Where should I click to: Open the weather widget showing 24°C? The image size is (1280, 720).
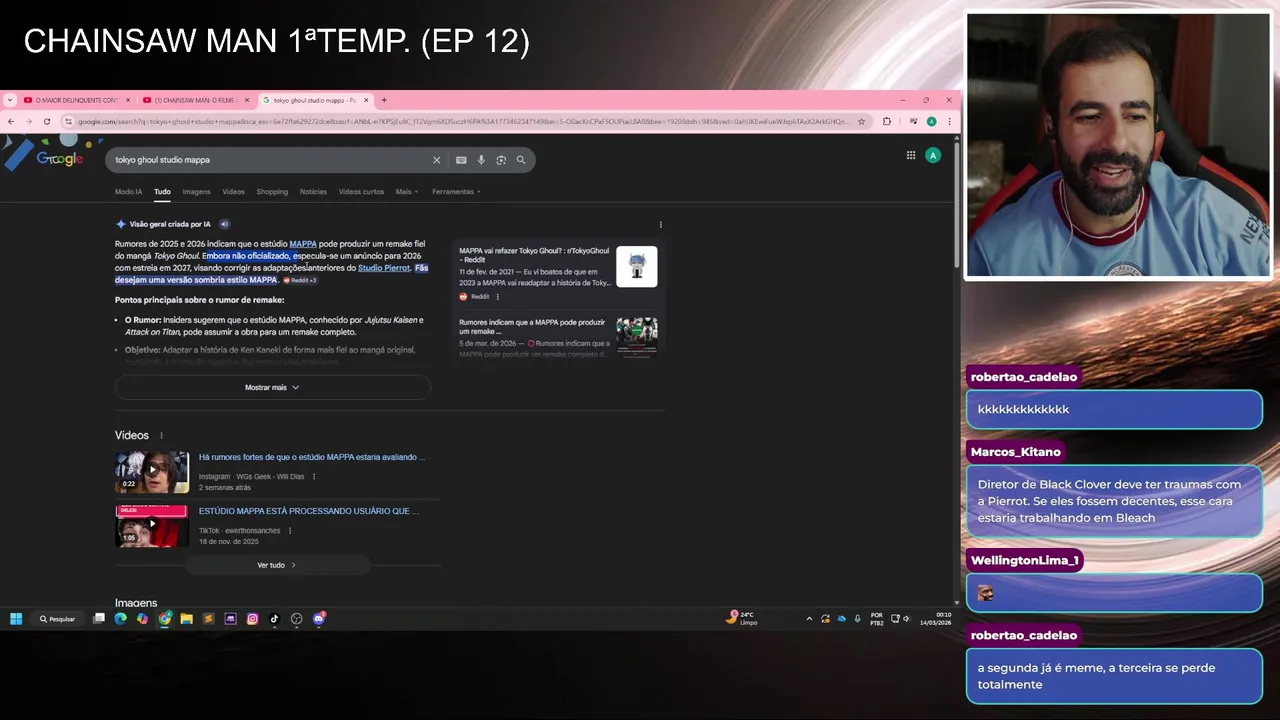pos(742,618)
